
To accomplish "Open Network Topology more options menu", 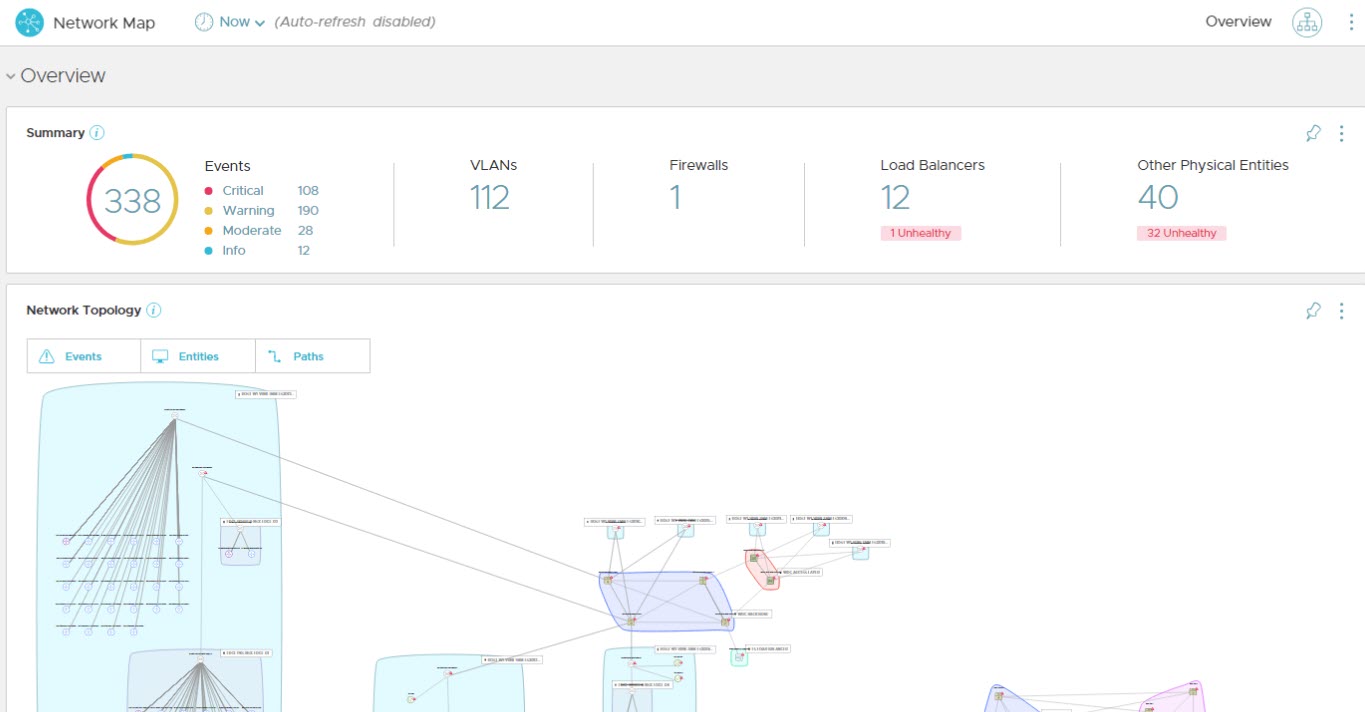I will point(1341,311).
